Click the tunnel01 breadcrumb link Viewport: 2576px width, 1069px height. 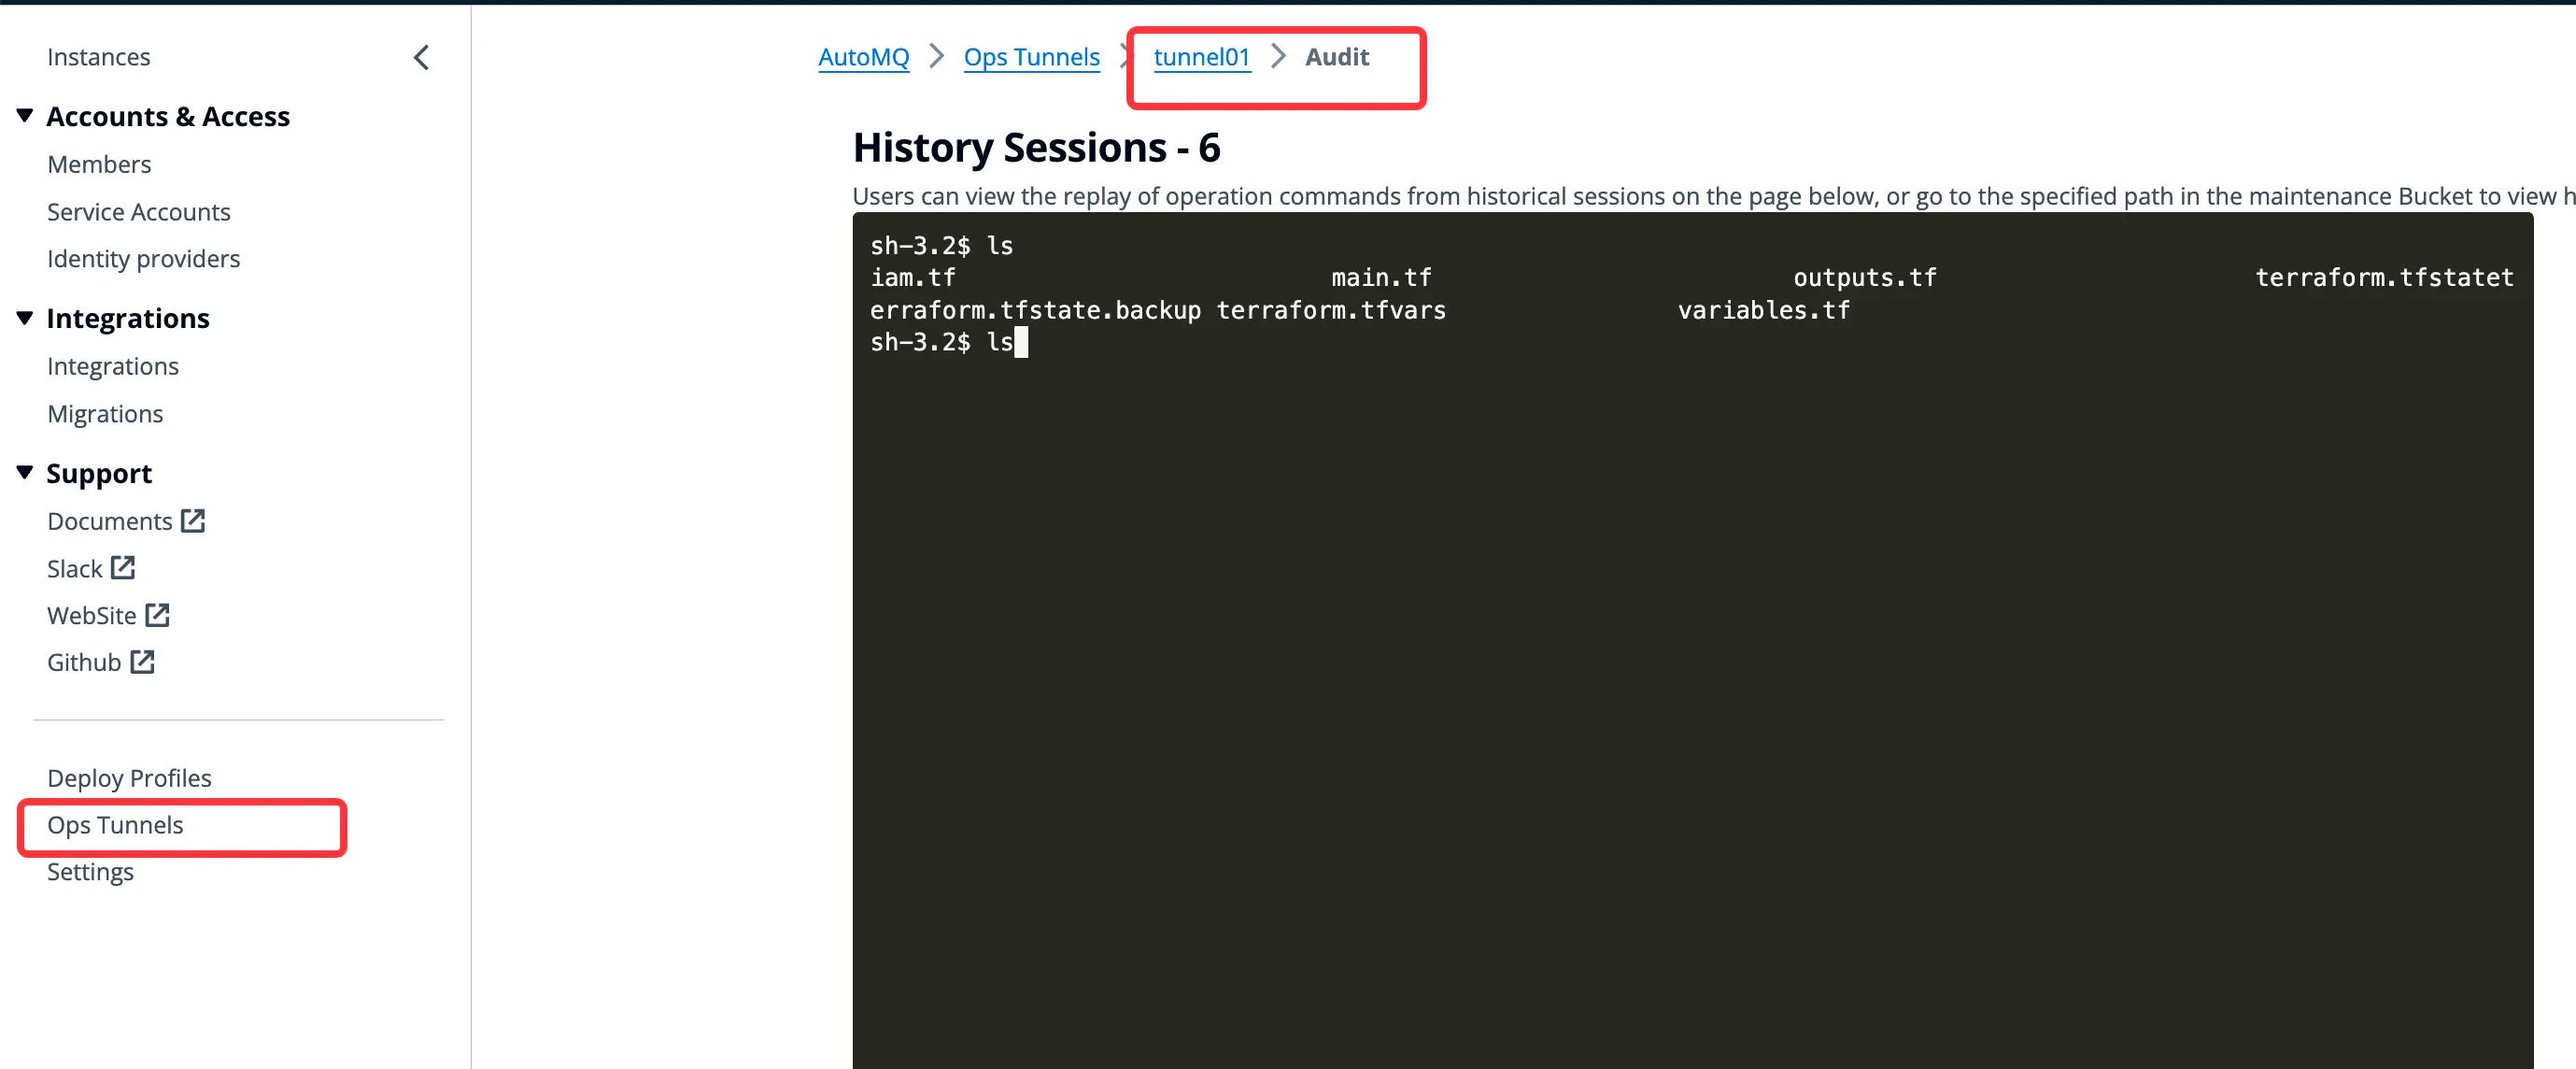tap(1201, 57)
